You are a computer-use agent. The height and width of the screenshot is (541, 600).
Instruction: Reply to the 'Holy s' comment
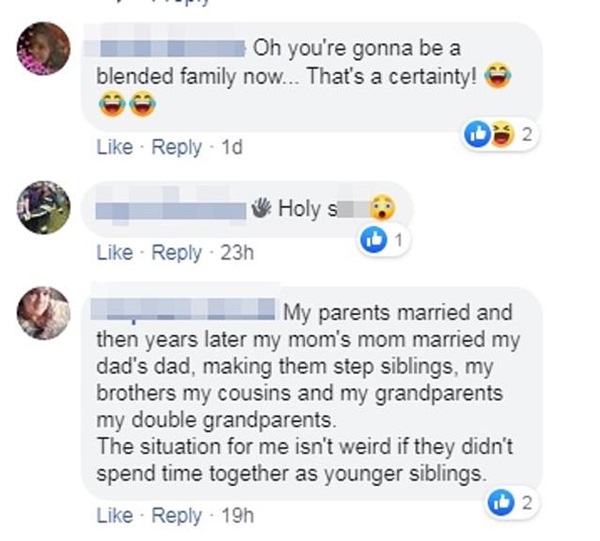176,253
